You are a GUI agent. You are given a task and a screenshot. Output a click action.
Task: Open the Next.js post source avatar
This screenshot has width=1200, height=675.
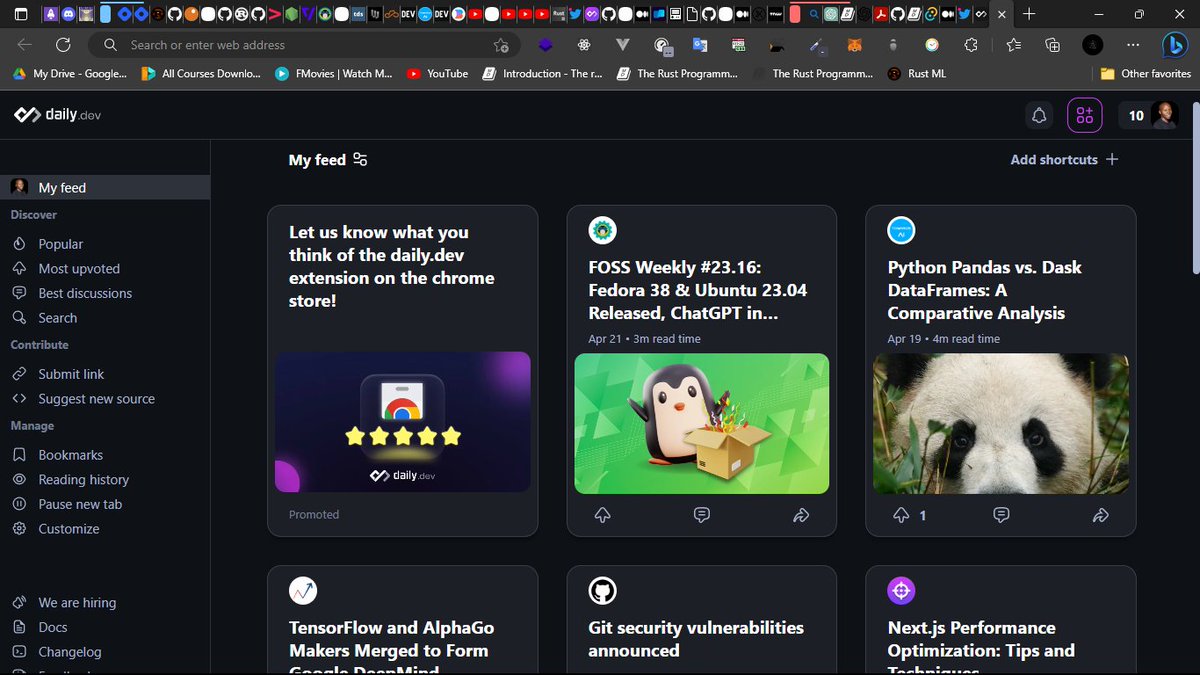[902, 591]
